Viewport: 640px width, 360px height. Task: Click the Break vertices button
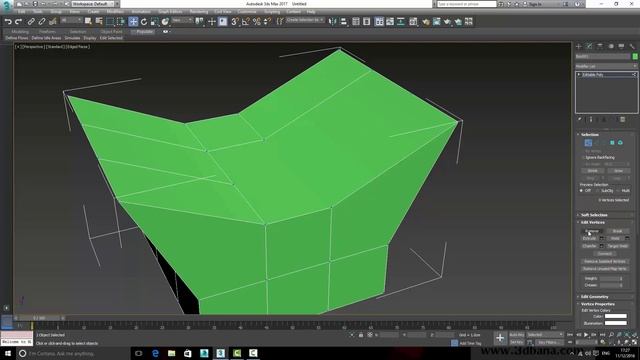point(617,231)
